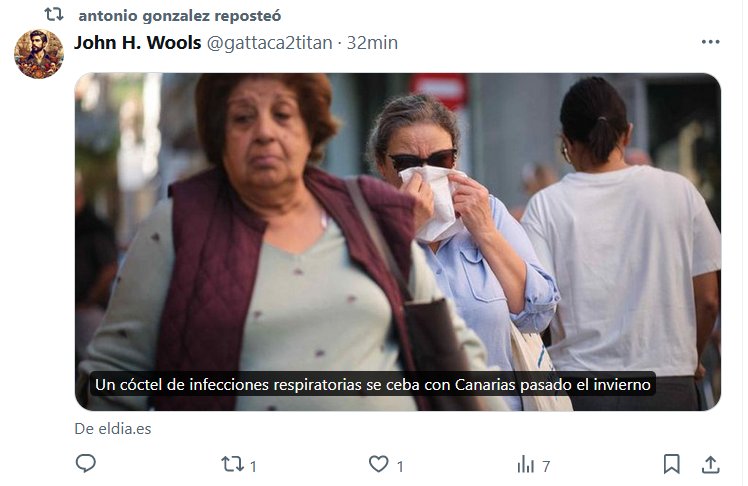The height and width of the screenshot is (486, 748).
Task: Open the @gattaca2titan handle link
Action: coord(270,43)
